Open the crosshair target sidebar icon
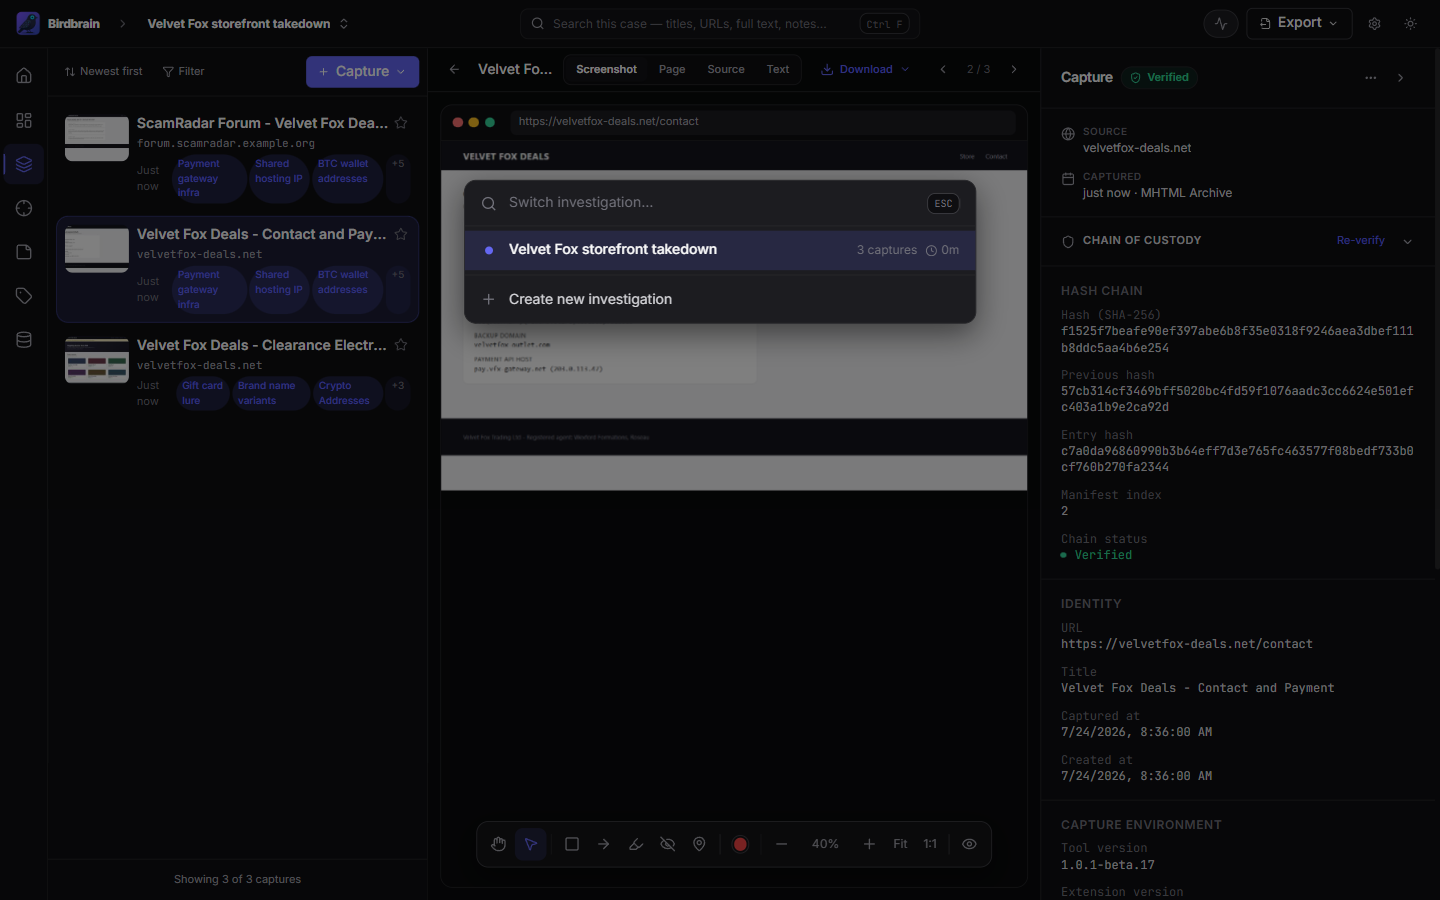The width and height of the screenshot is (1440, 900). coord(24,208)
